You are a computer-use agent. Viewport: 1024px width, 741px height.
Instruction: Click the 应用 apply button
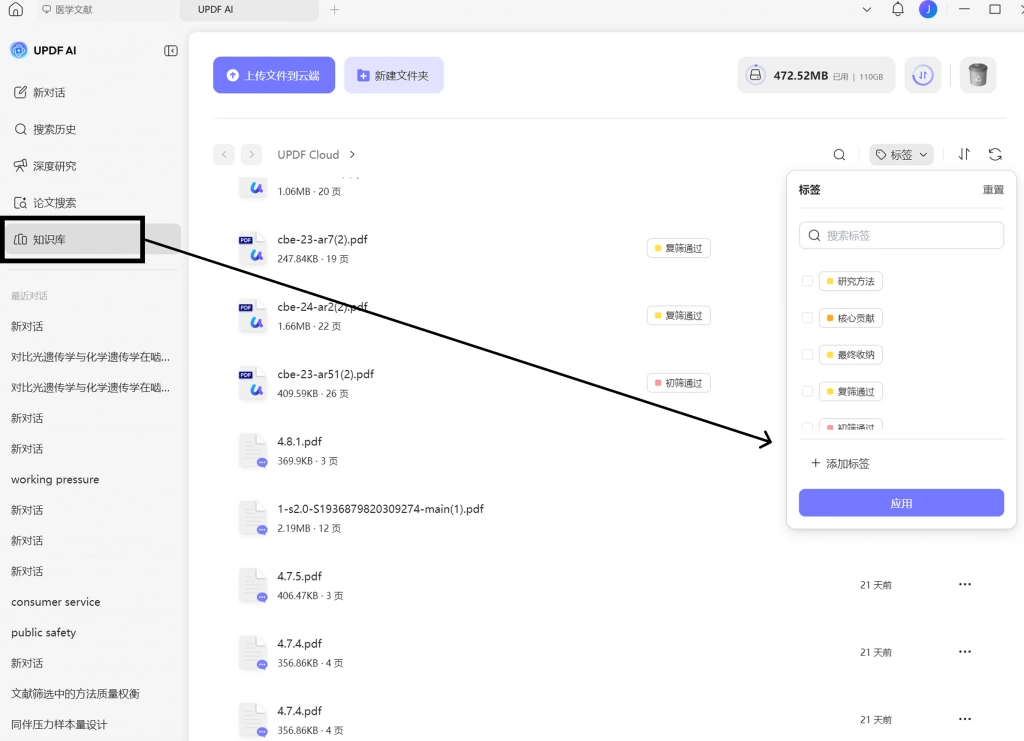[901, 503]
